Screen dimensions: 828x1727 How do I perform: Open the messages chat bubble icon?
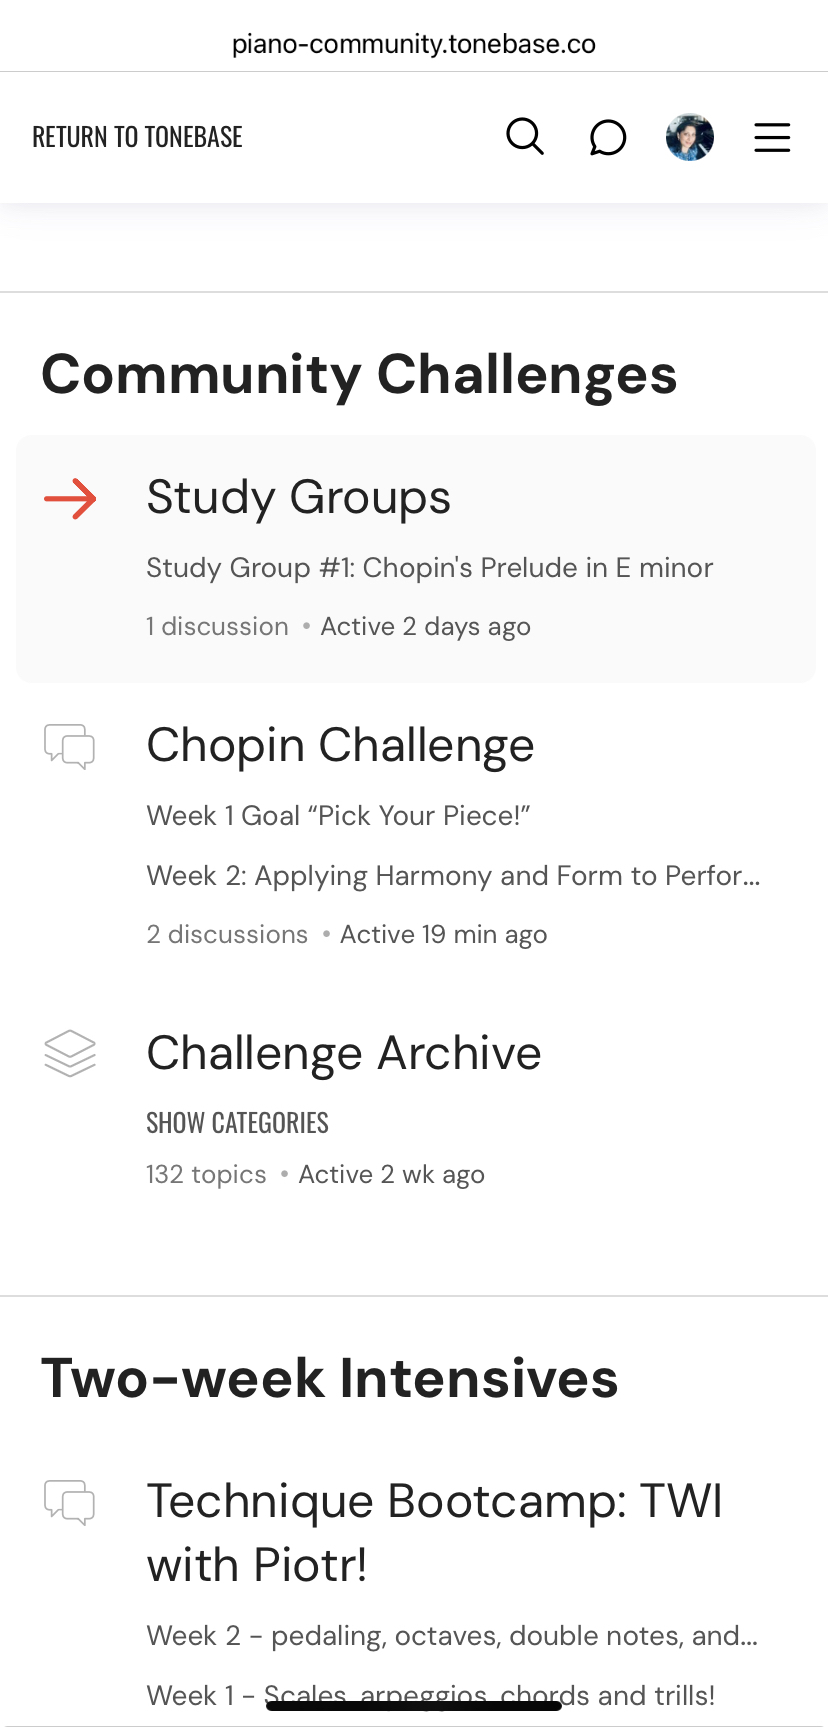(x=607, y=138)
